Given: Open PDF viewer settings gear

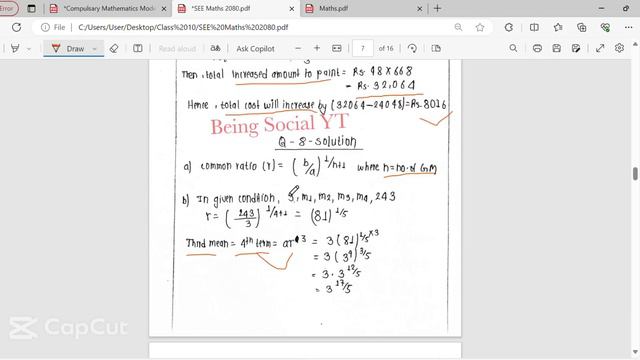Looking at the screenshot, I should coord(619,48).
